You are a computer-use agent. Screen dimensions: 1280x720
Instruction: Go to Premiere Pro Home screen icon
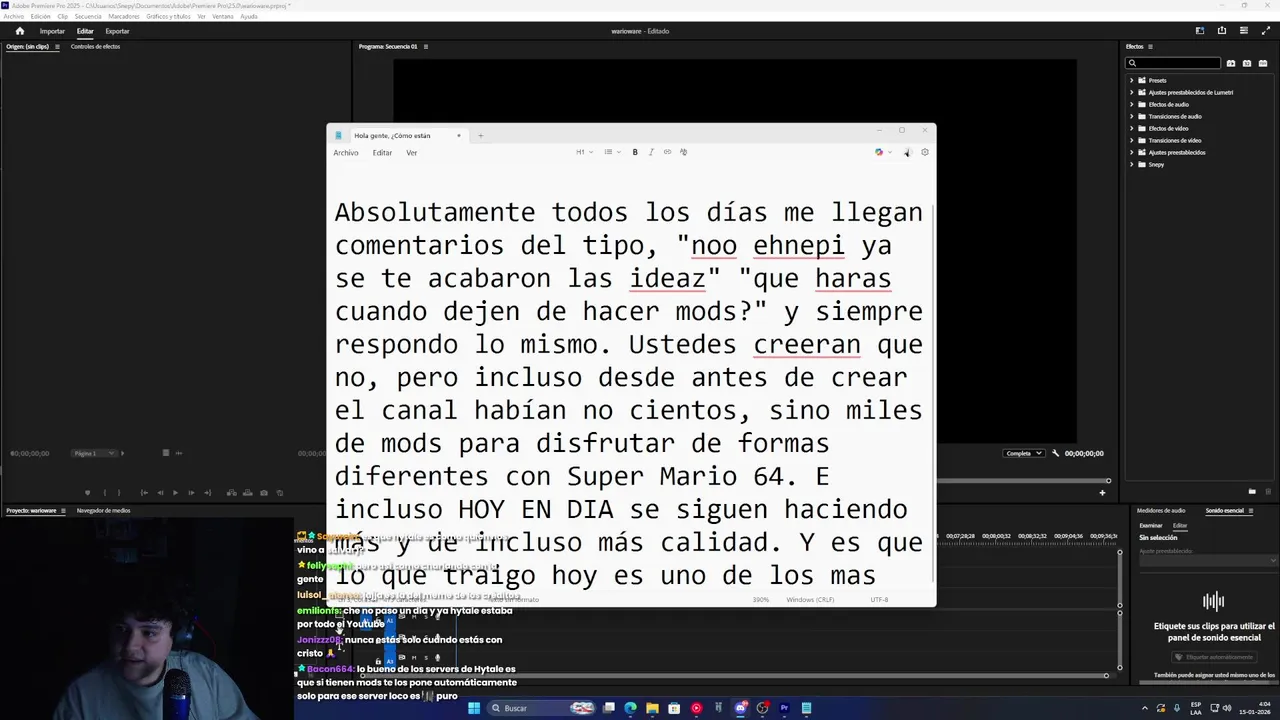[19, 31]
